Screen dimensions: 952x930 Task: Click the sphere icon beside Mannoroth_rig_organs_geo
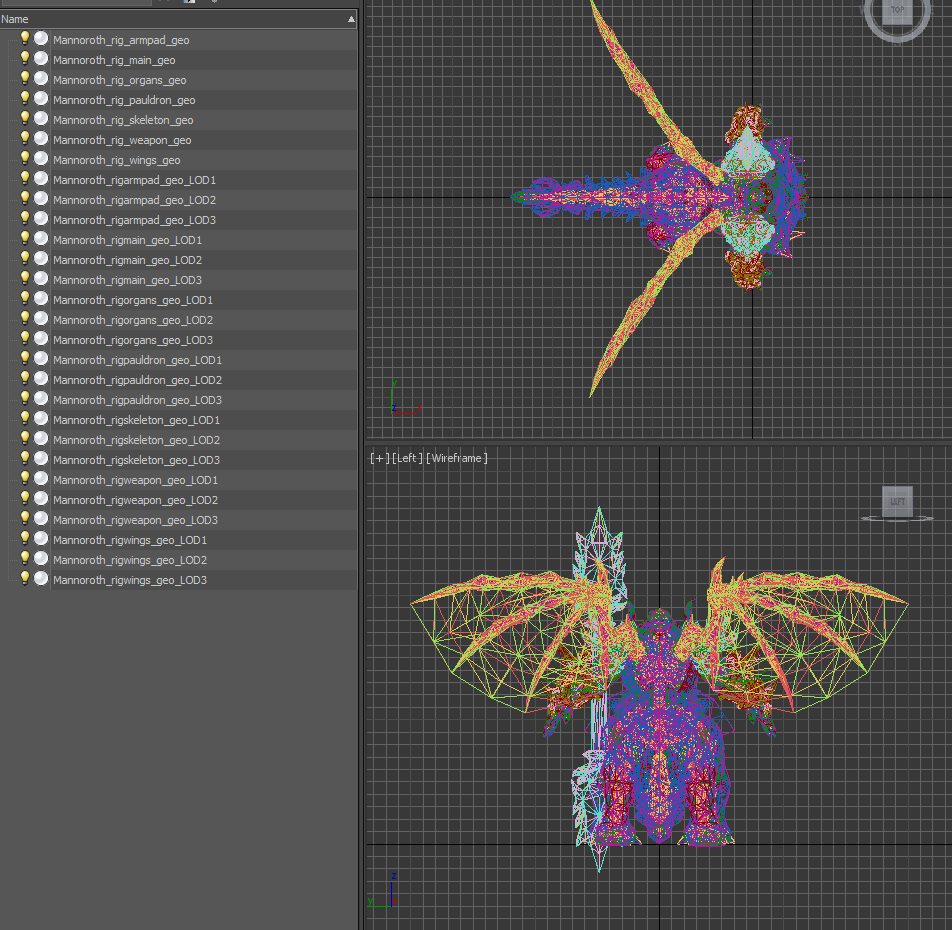pos(41,79)
